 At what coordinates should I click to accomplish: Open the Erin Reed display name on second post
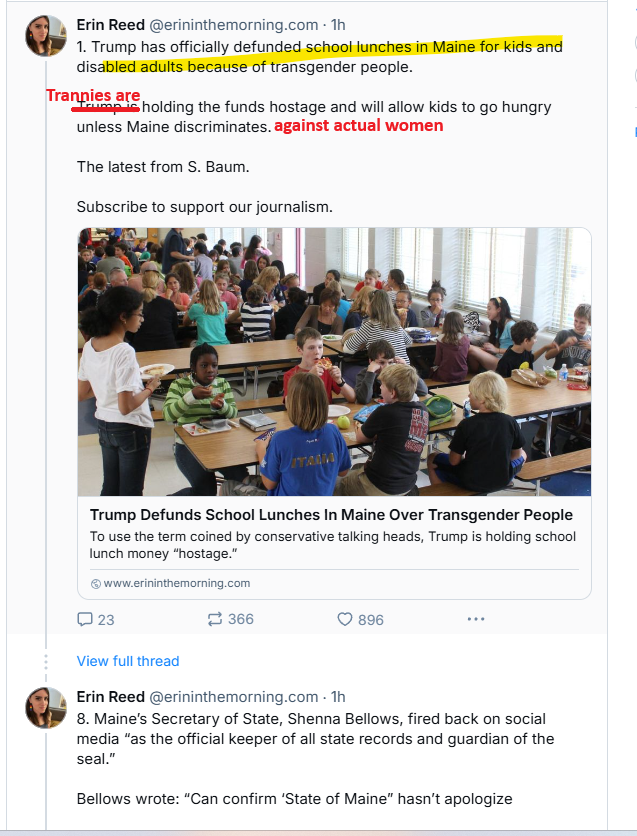click(110, 696)
